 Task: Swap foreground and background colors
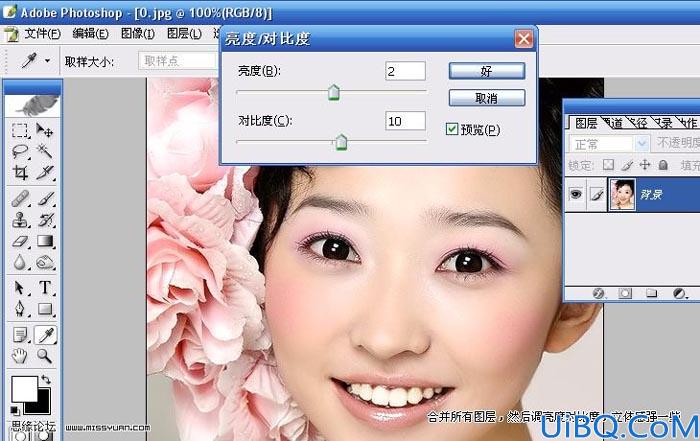coord(46,379)
